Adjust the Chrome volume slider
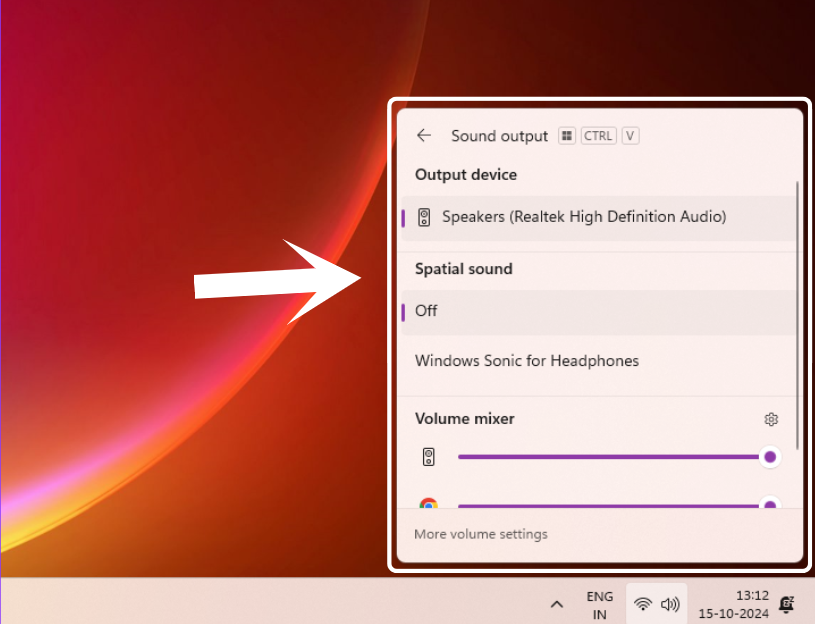815x624 pixels. click(x=619, y=505)
